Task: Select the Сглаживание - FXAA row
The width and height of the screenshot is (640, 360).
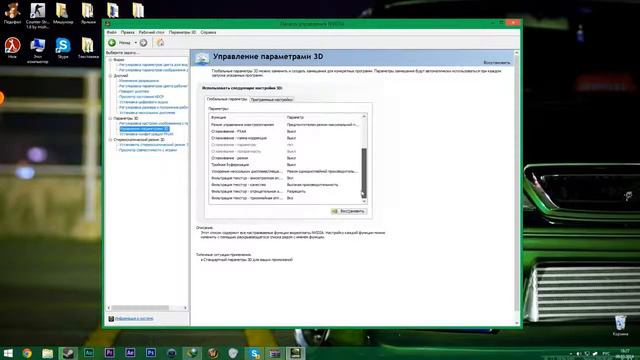Action: (285, 131)
